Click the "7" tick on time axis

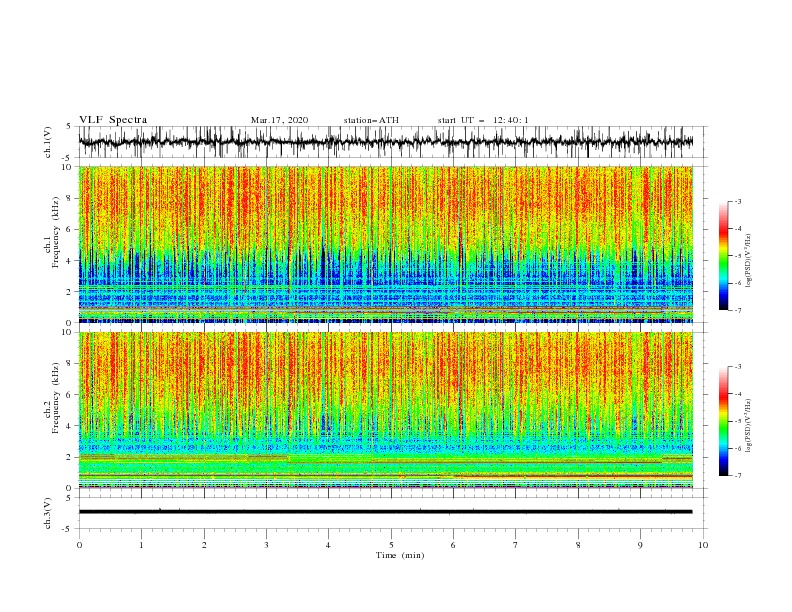click(516, 545)
